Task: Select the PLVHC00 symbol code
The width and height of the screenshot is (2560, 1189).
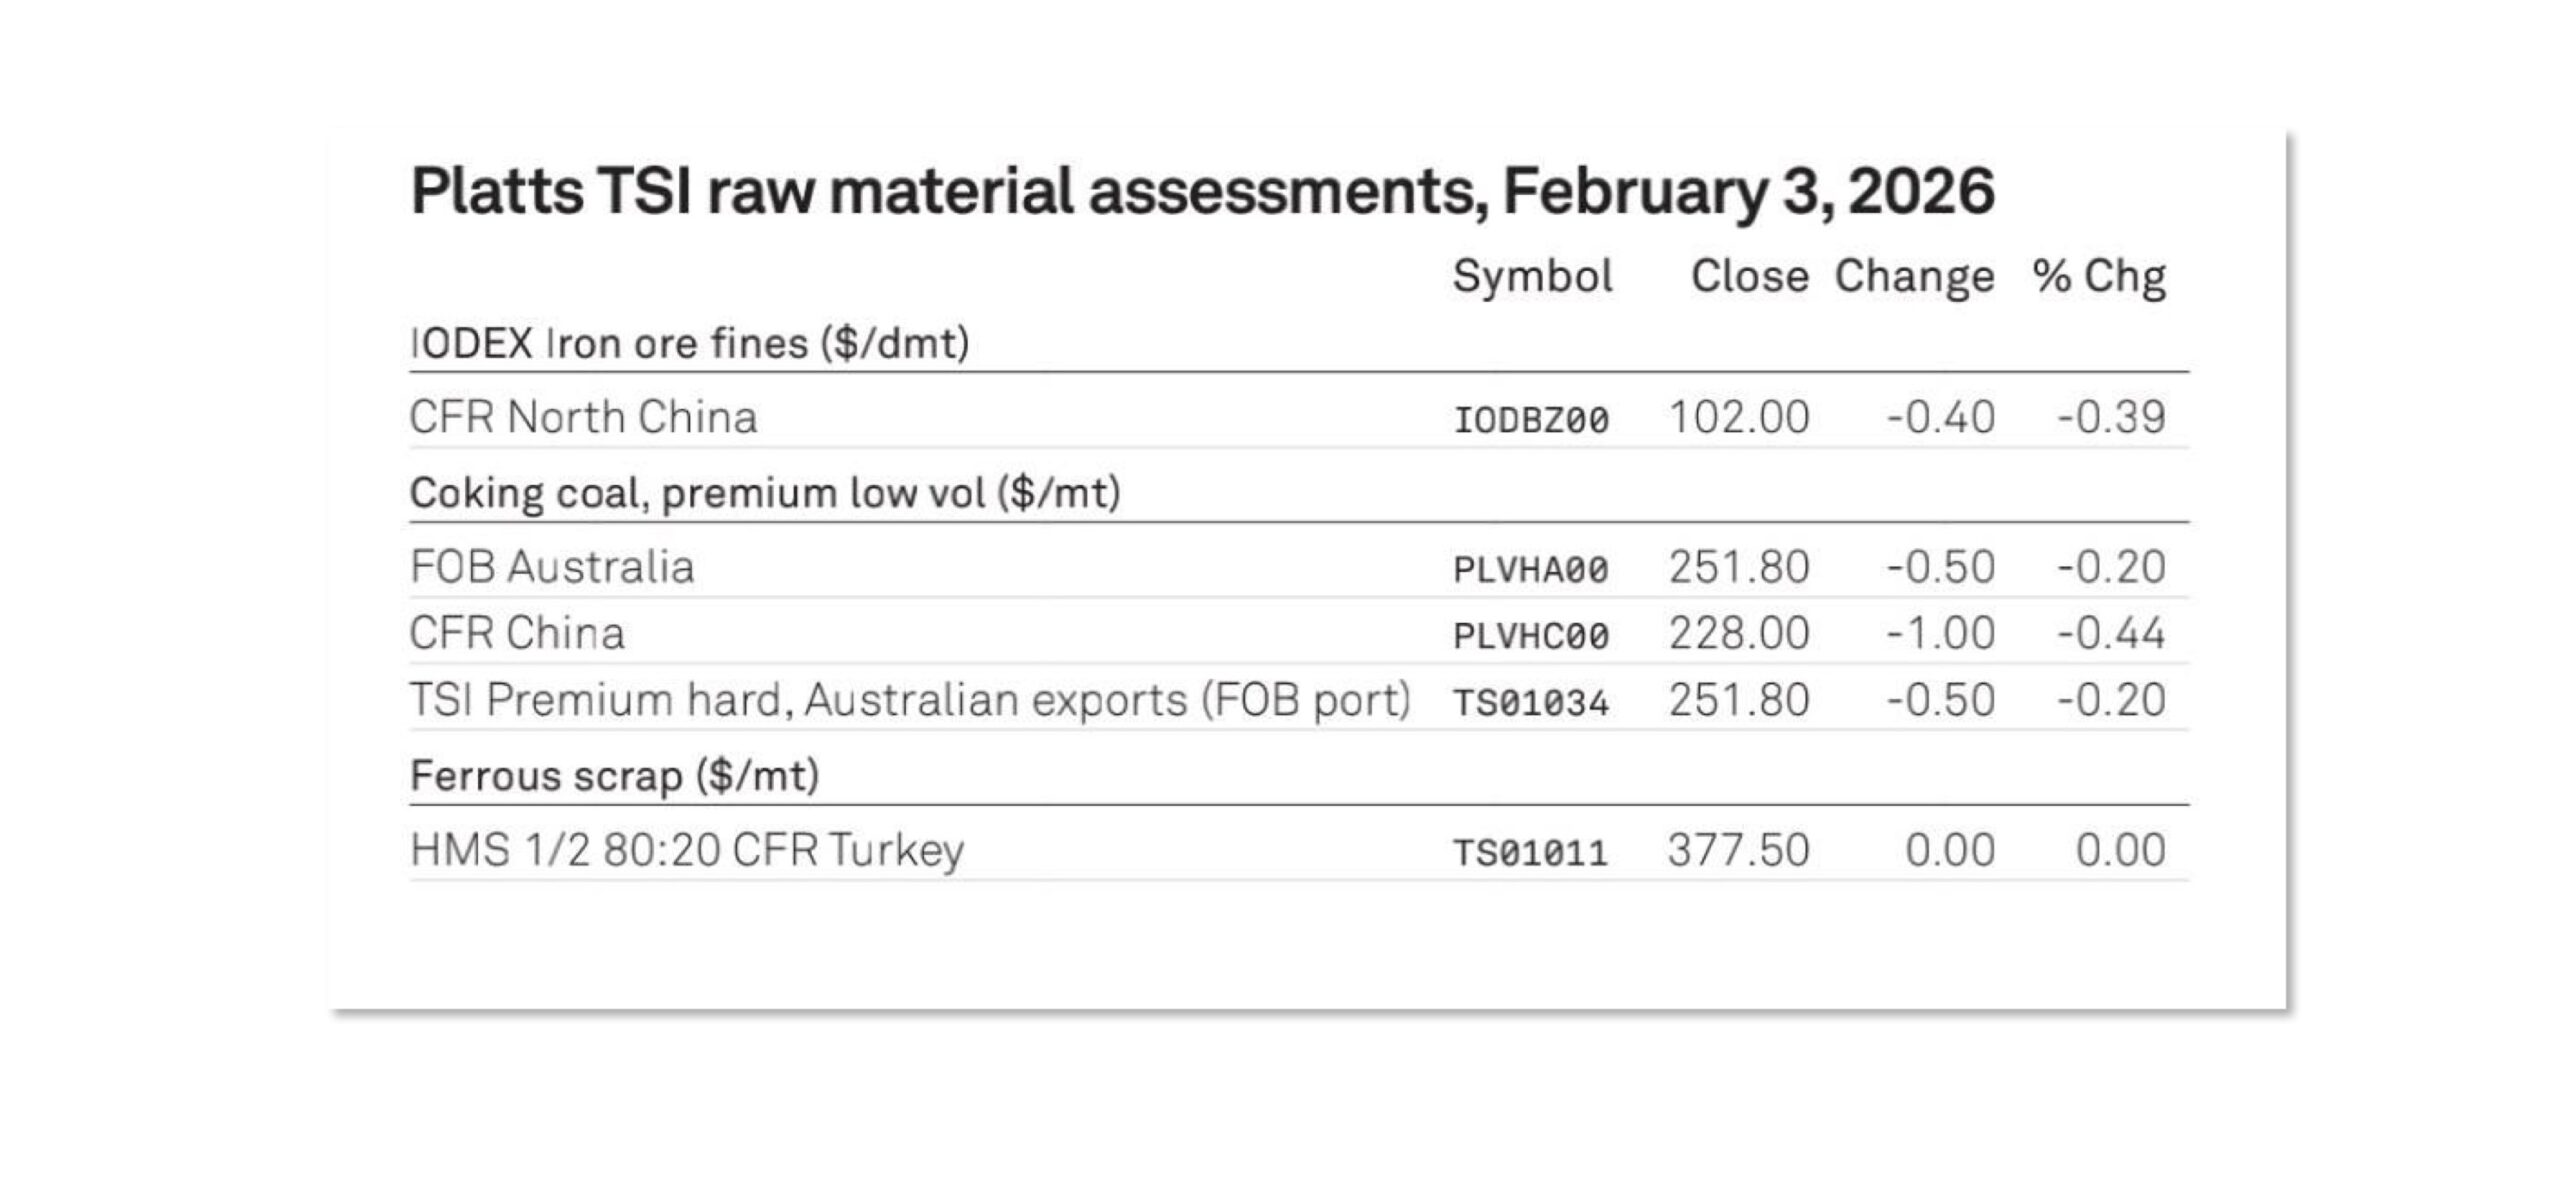Action: [x=1531, y=636]
